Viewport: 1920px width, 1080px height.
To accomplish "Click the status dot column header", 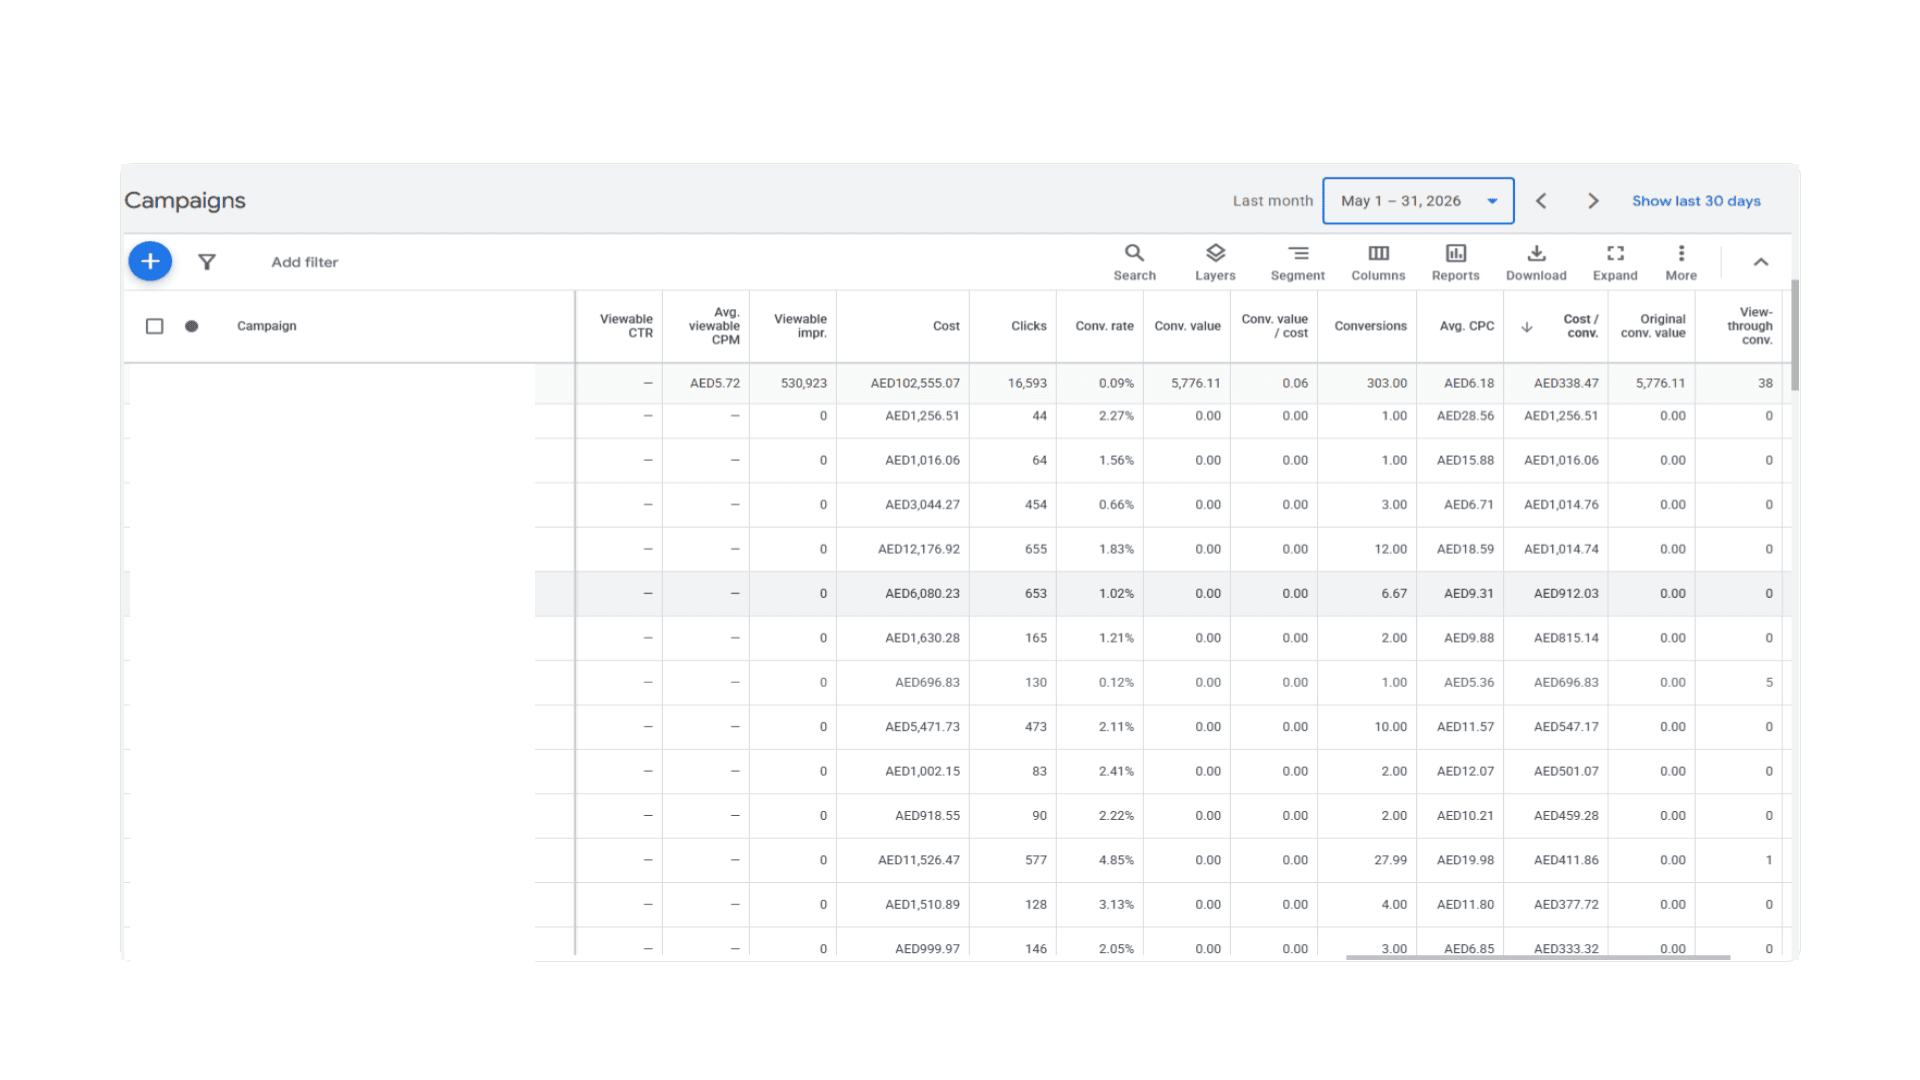I will pos(191,326).
